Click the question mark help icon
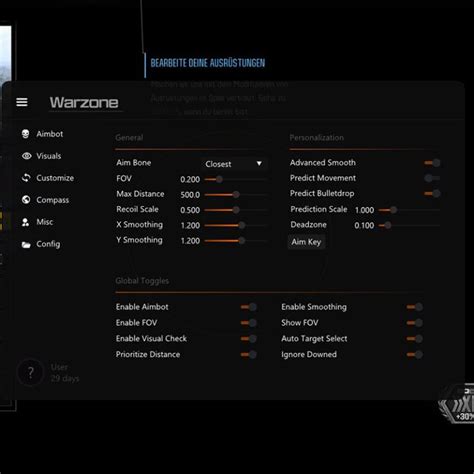474x474 pixels. point(30,372)
